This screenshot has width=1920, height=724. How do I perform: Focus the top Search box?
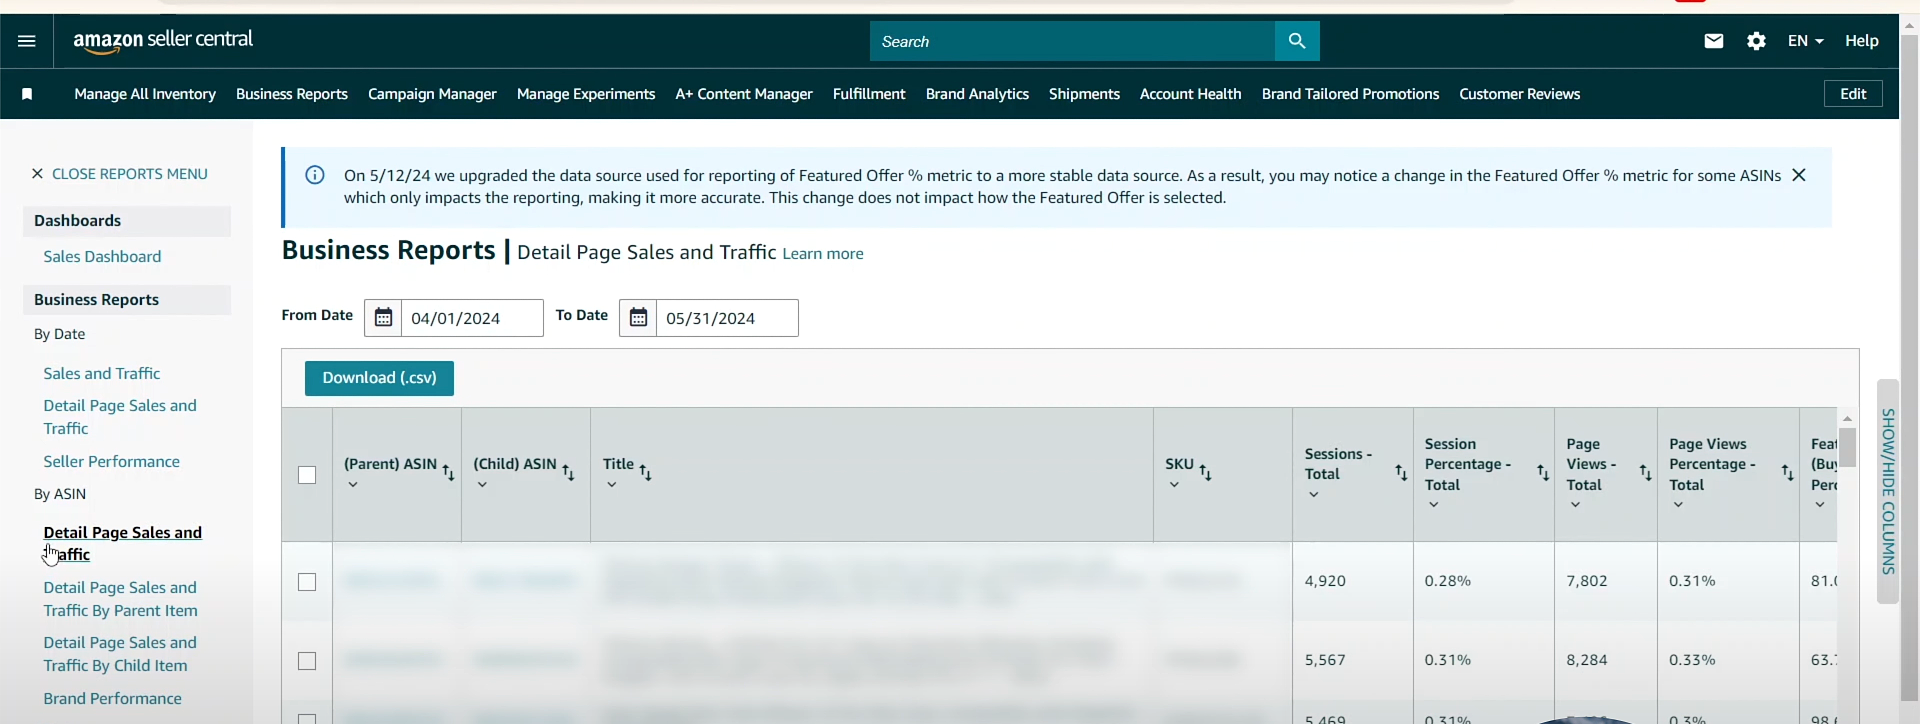click(1072, 41)
